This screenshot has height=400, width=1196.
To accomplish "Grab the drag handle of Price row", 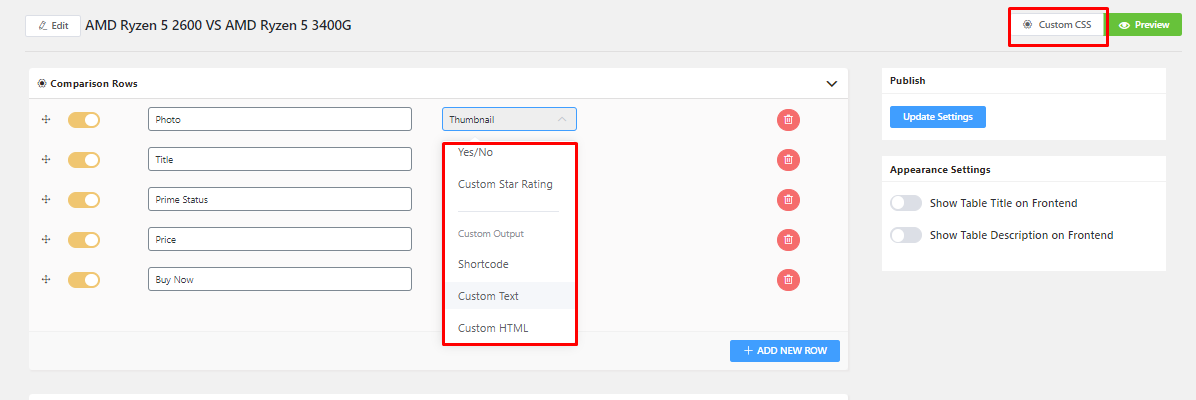I will (46, 240).
